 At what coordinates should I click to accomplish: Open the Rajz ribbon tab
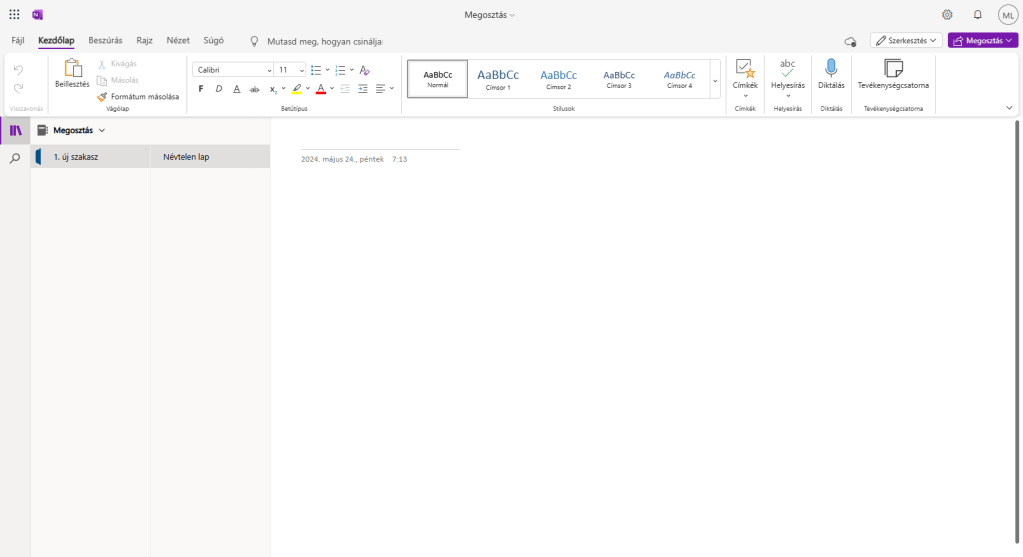[x=144, y=40]
